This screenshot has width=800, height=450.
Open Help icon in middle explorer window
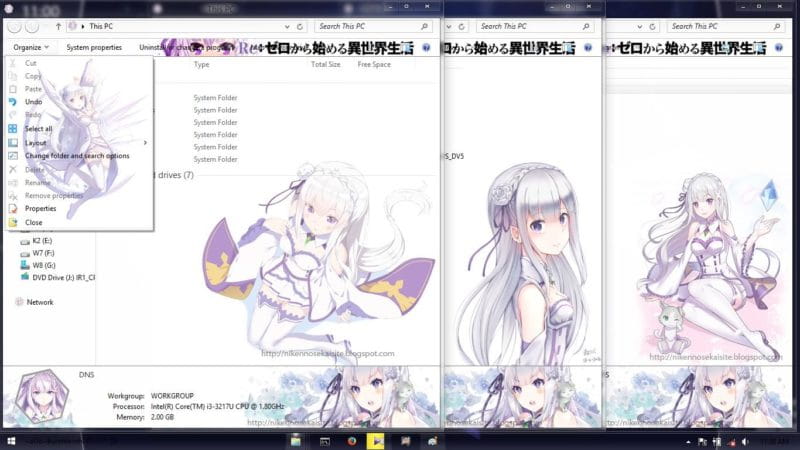pyautogui.click(x=588, y=47)
